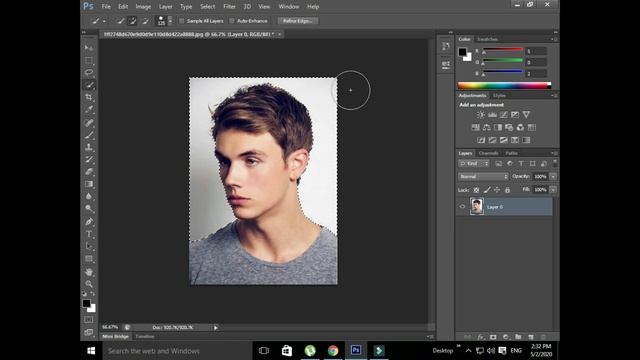Click the foreground color swatch in toolbox
640x360 pixels.
tap(86, 303)
